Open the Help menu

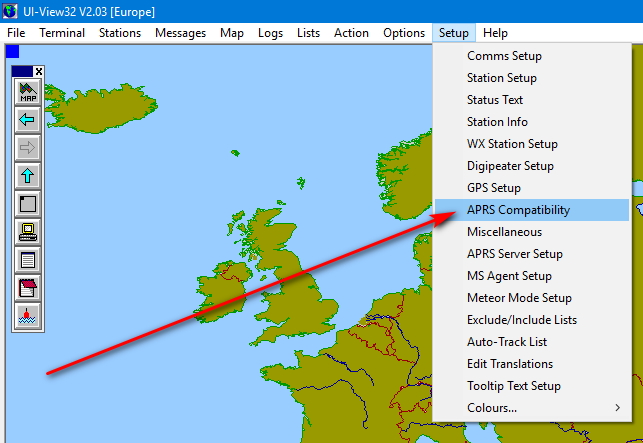(495, 33)
